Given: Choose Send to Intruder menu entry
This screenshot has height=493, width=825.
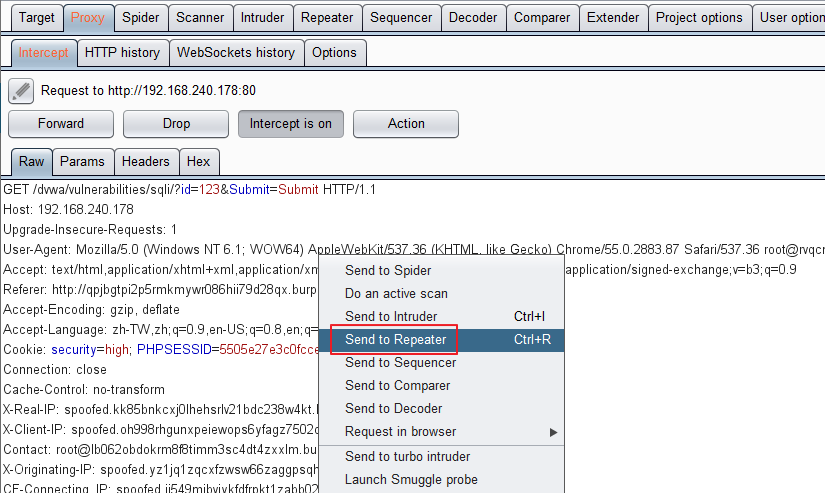Looking at the screenshot, I should [441, 317].
